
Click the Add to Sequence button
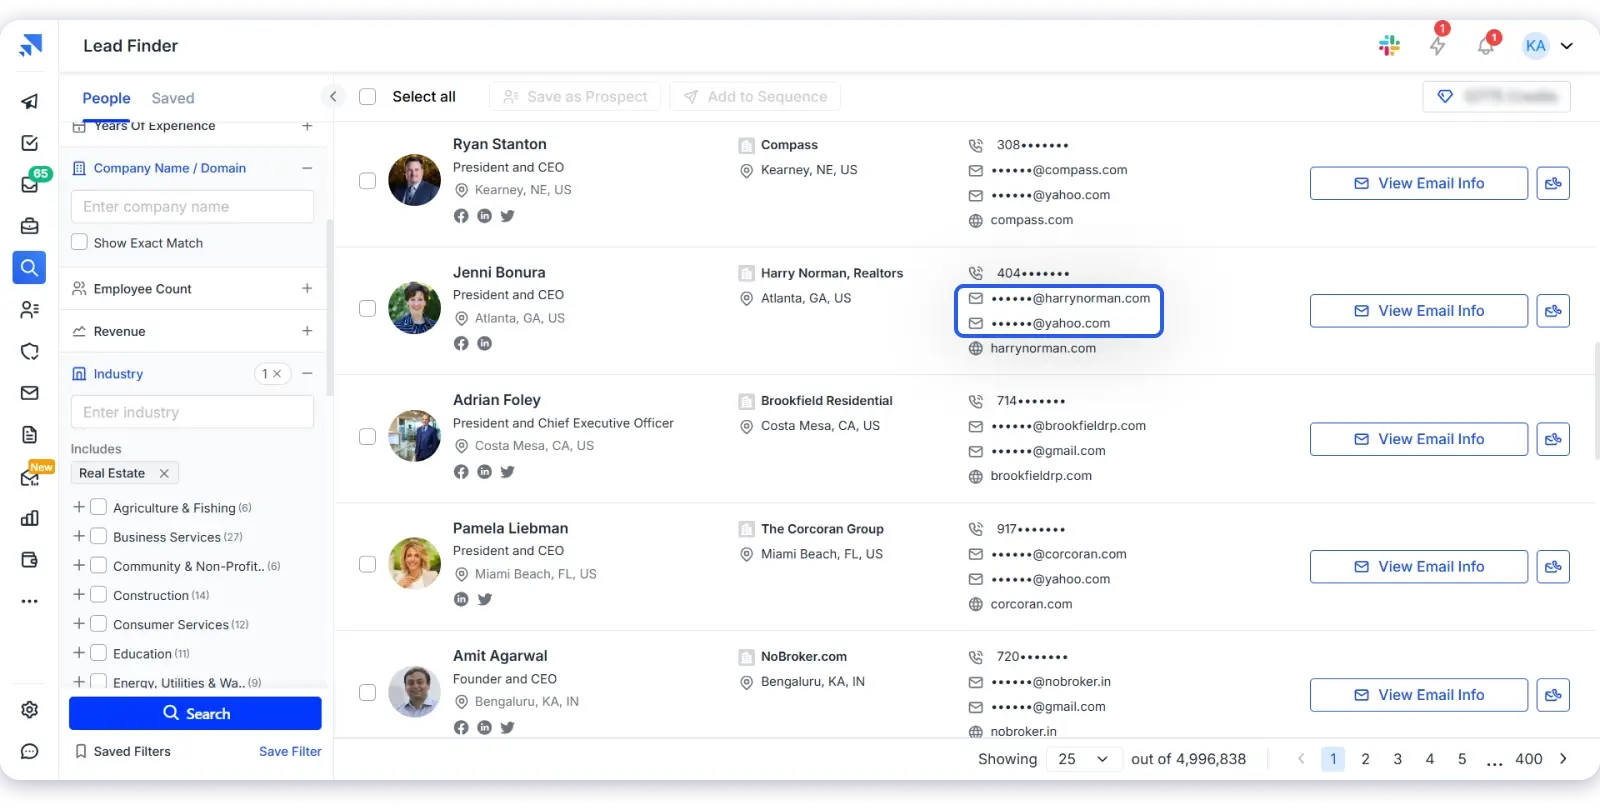[x=755, y=96]
